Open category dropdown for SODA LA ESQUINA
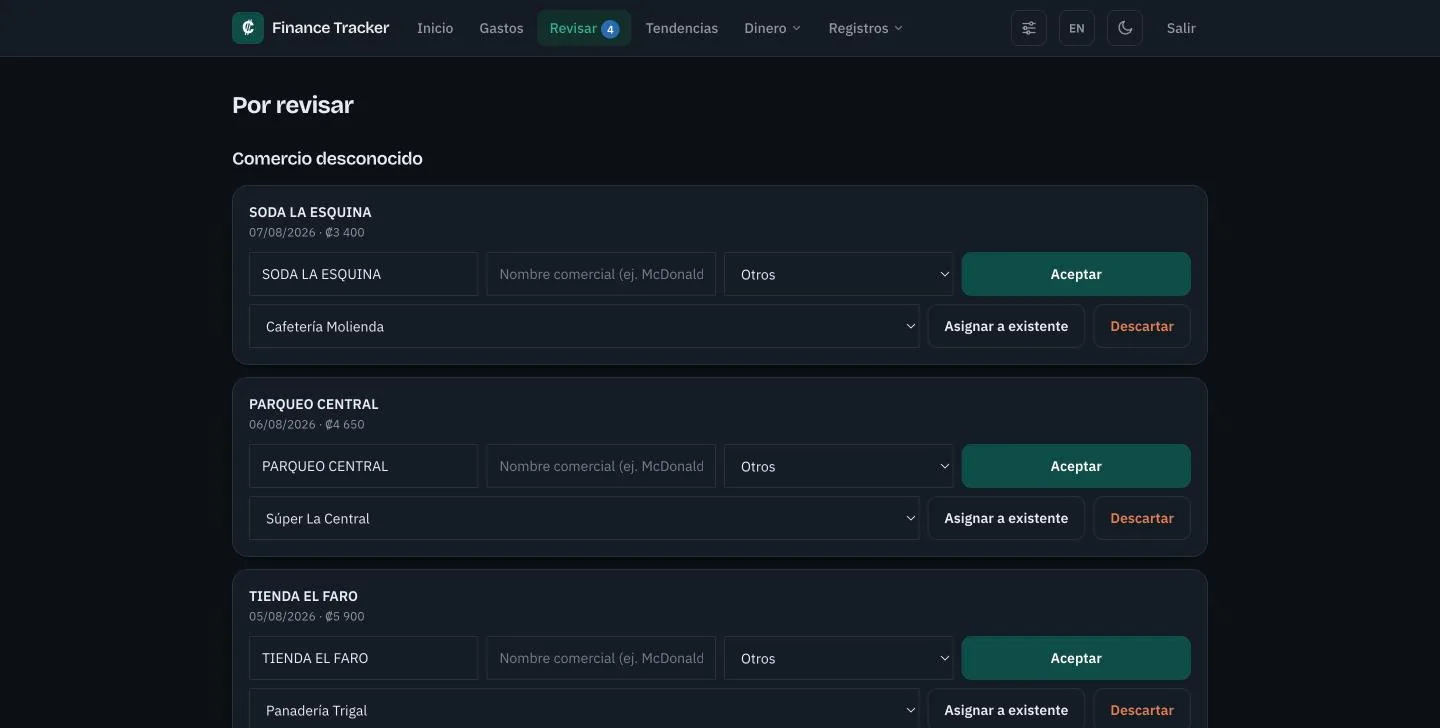This screenshot has height=728, width=1440. [839, 274]
